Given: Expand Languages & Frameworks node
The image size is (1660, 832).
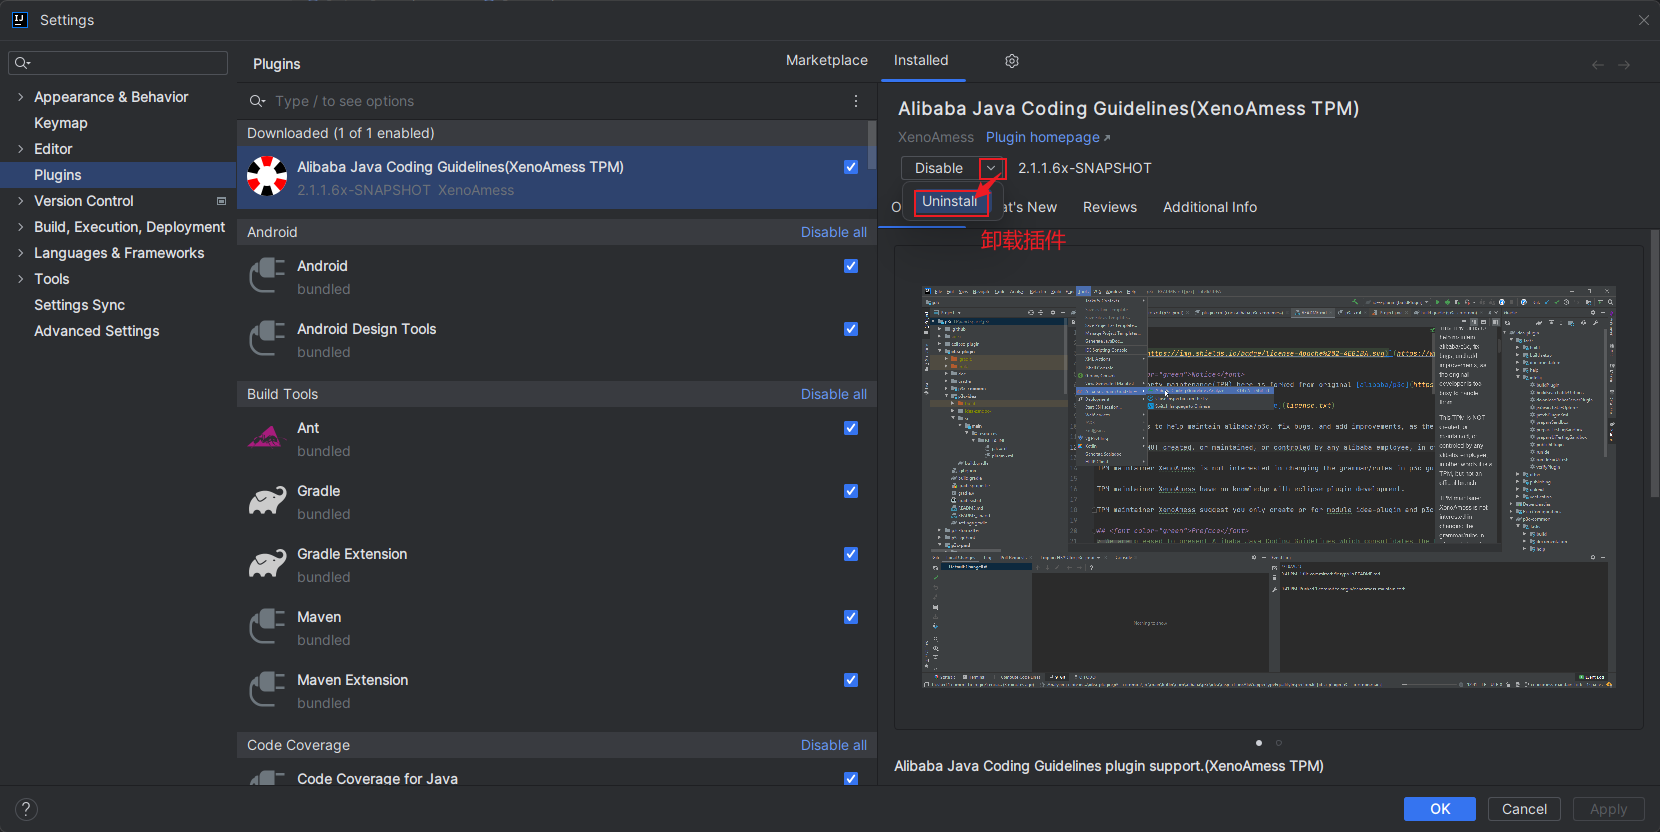Looking at the screenshot, I should point(20,253).
